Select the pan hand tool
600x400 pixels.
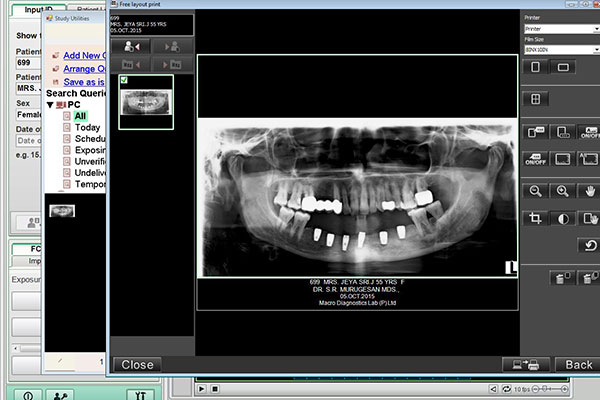589,191
